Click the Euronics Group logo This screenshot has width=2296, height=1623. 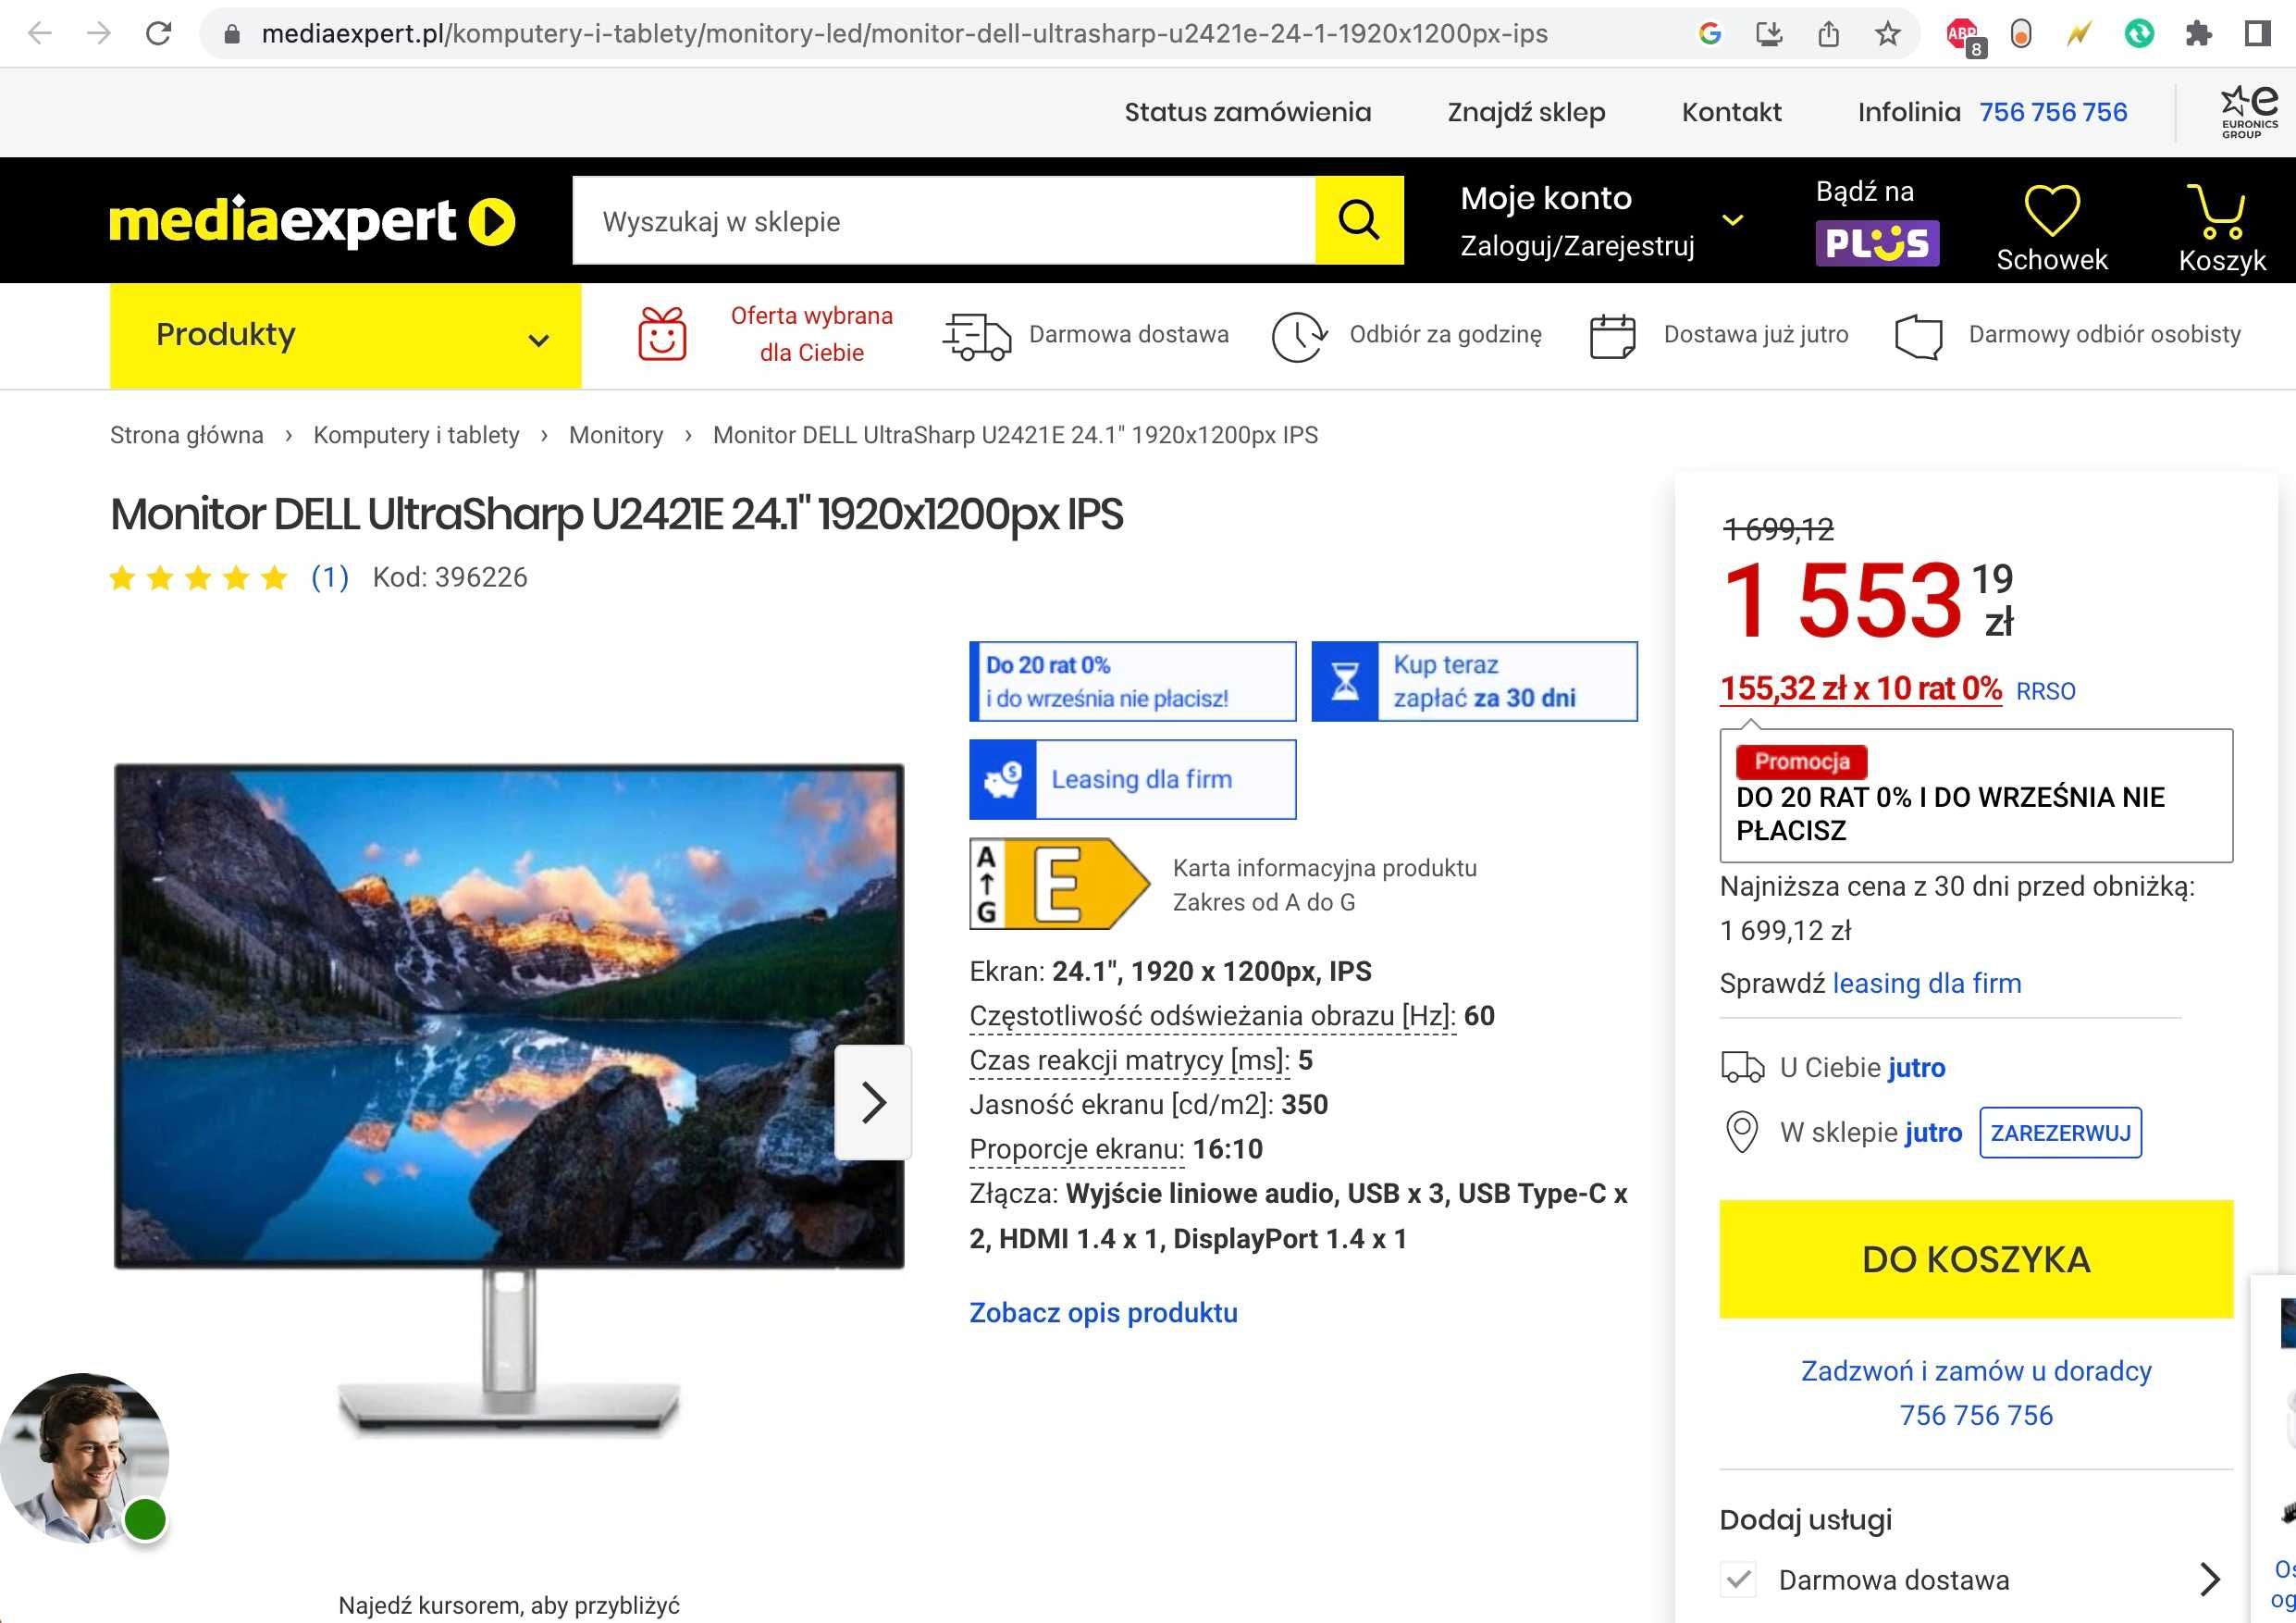2248,112
